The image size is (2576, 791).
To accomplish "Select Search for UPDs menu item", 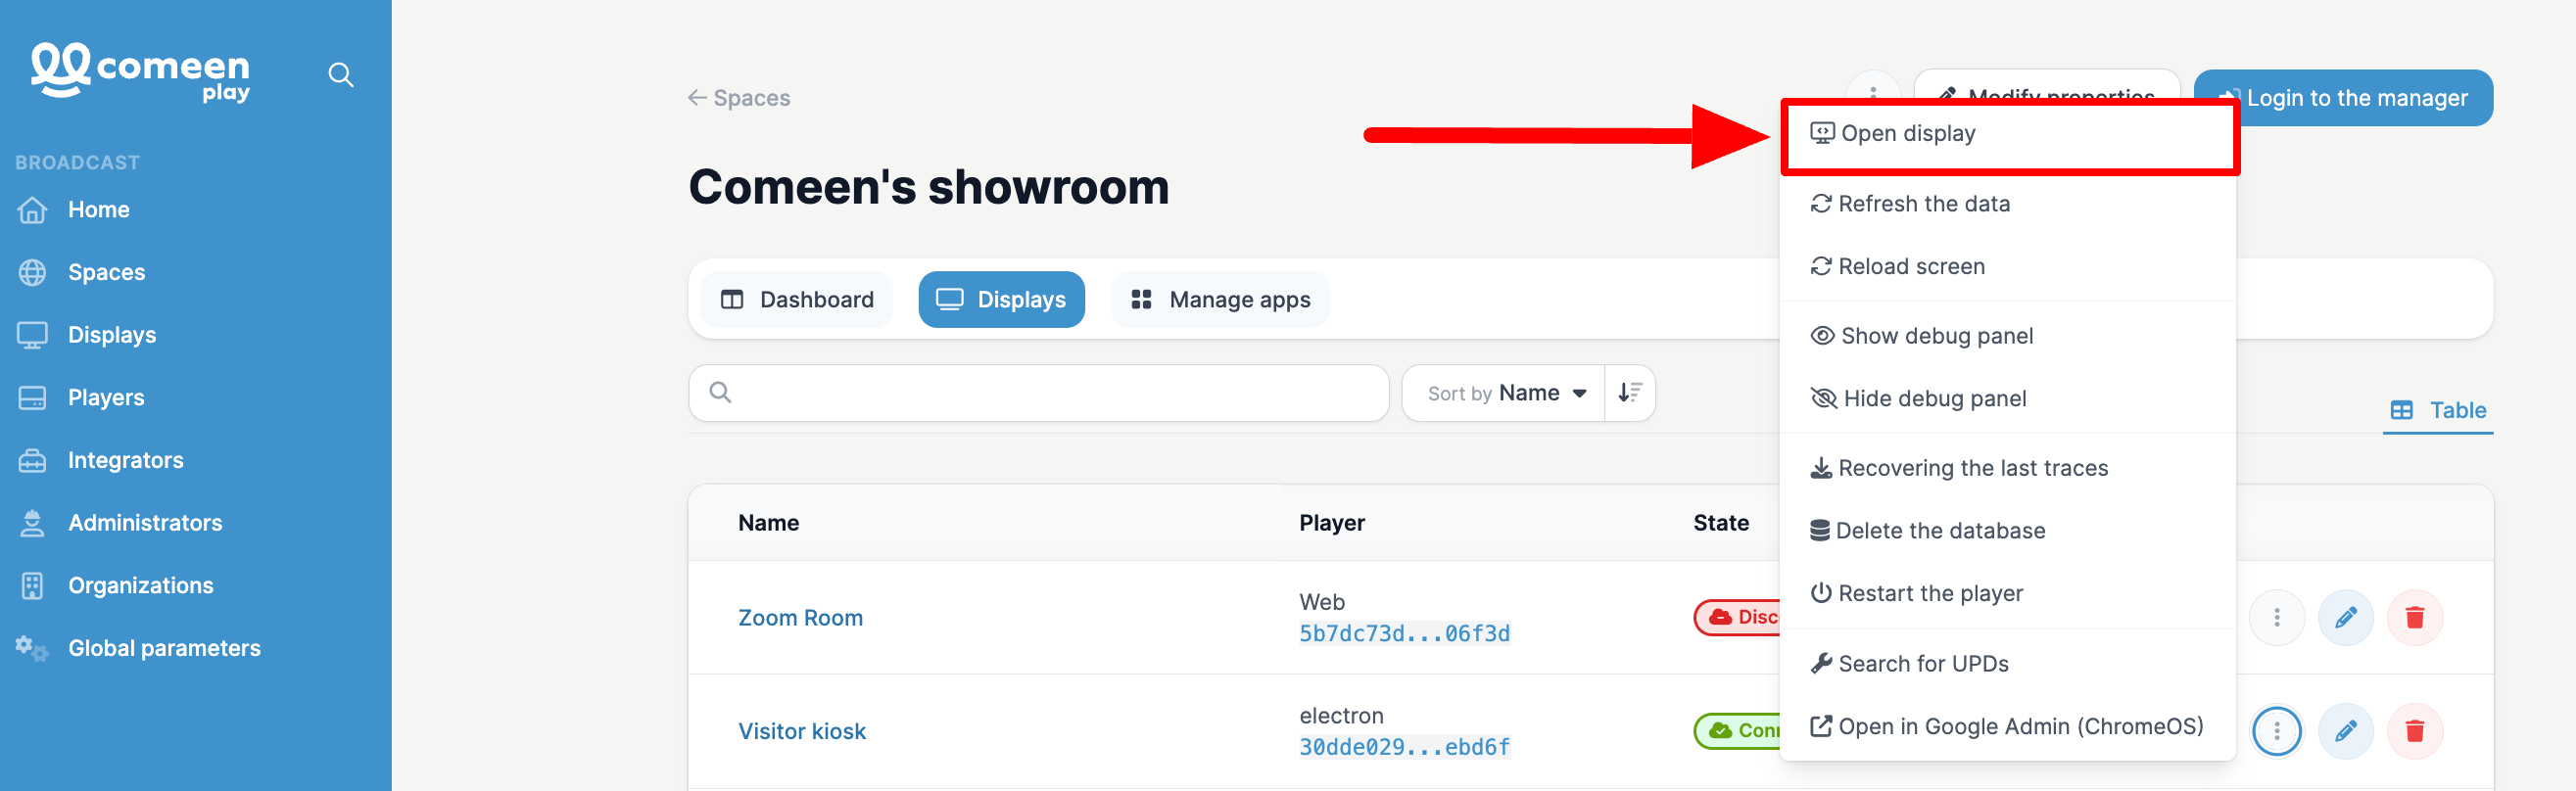I will [x=2008, y=664].
